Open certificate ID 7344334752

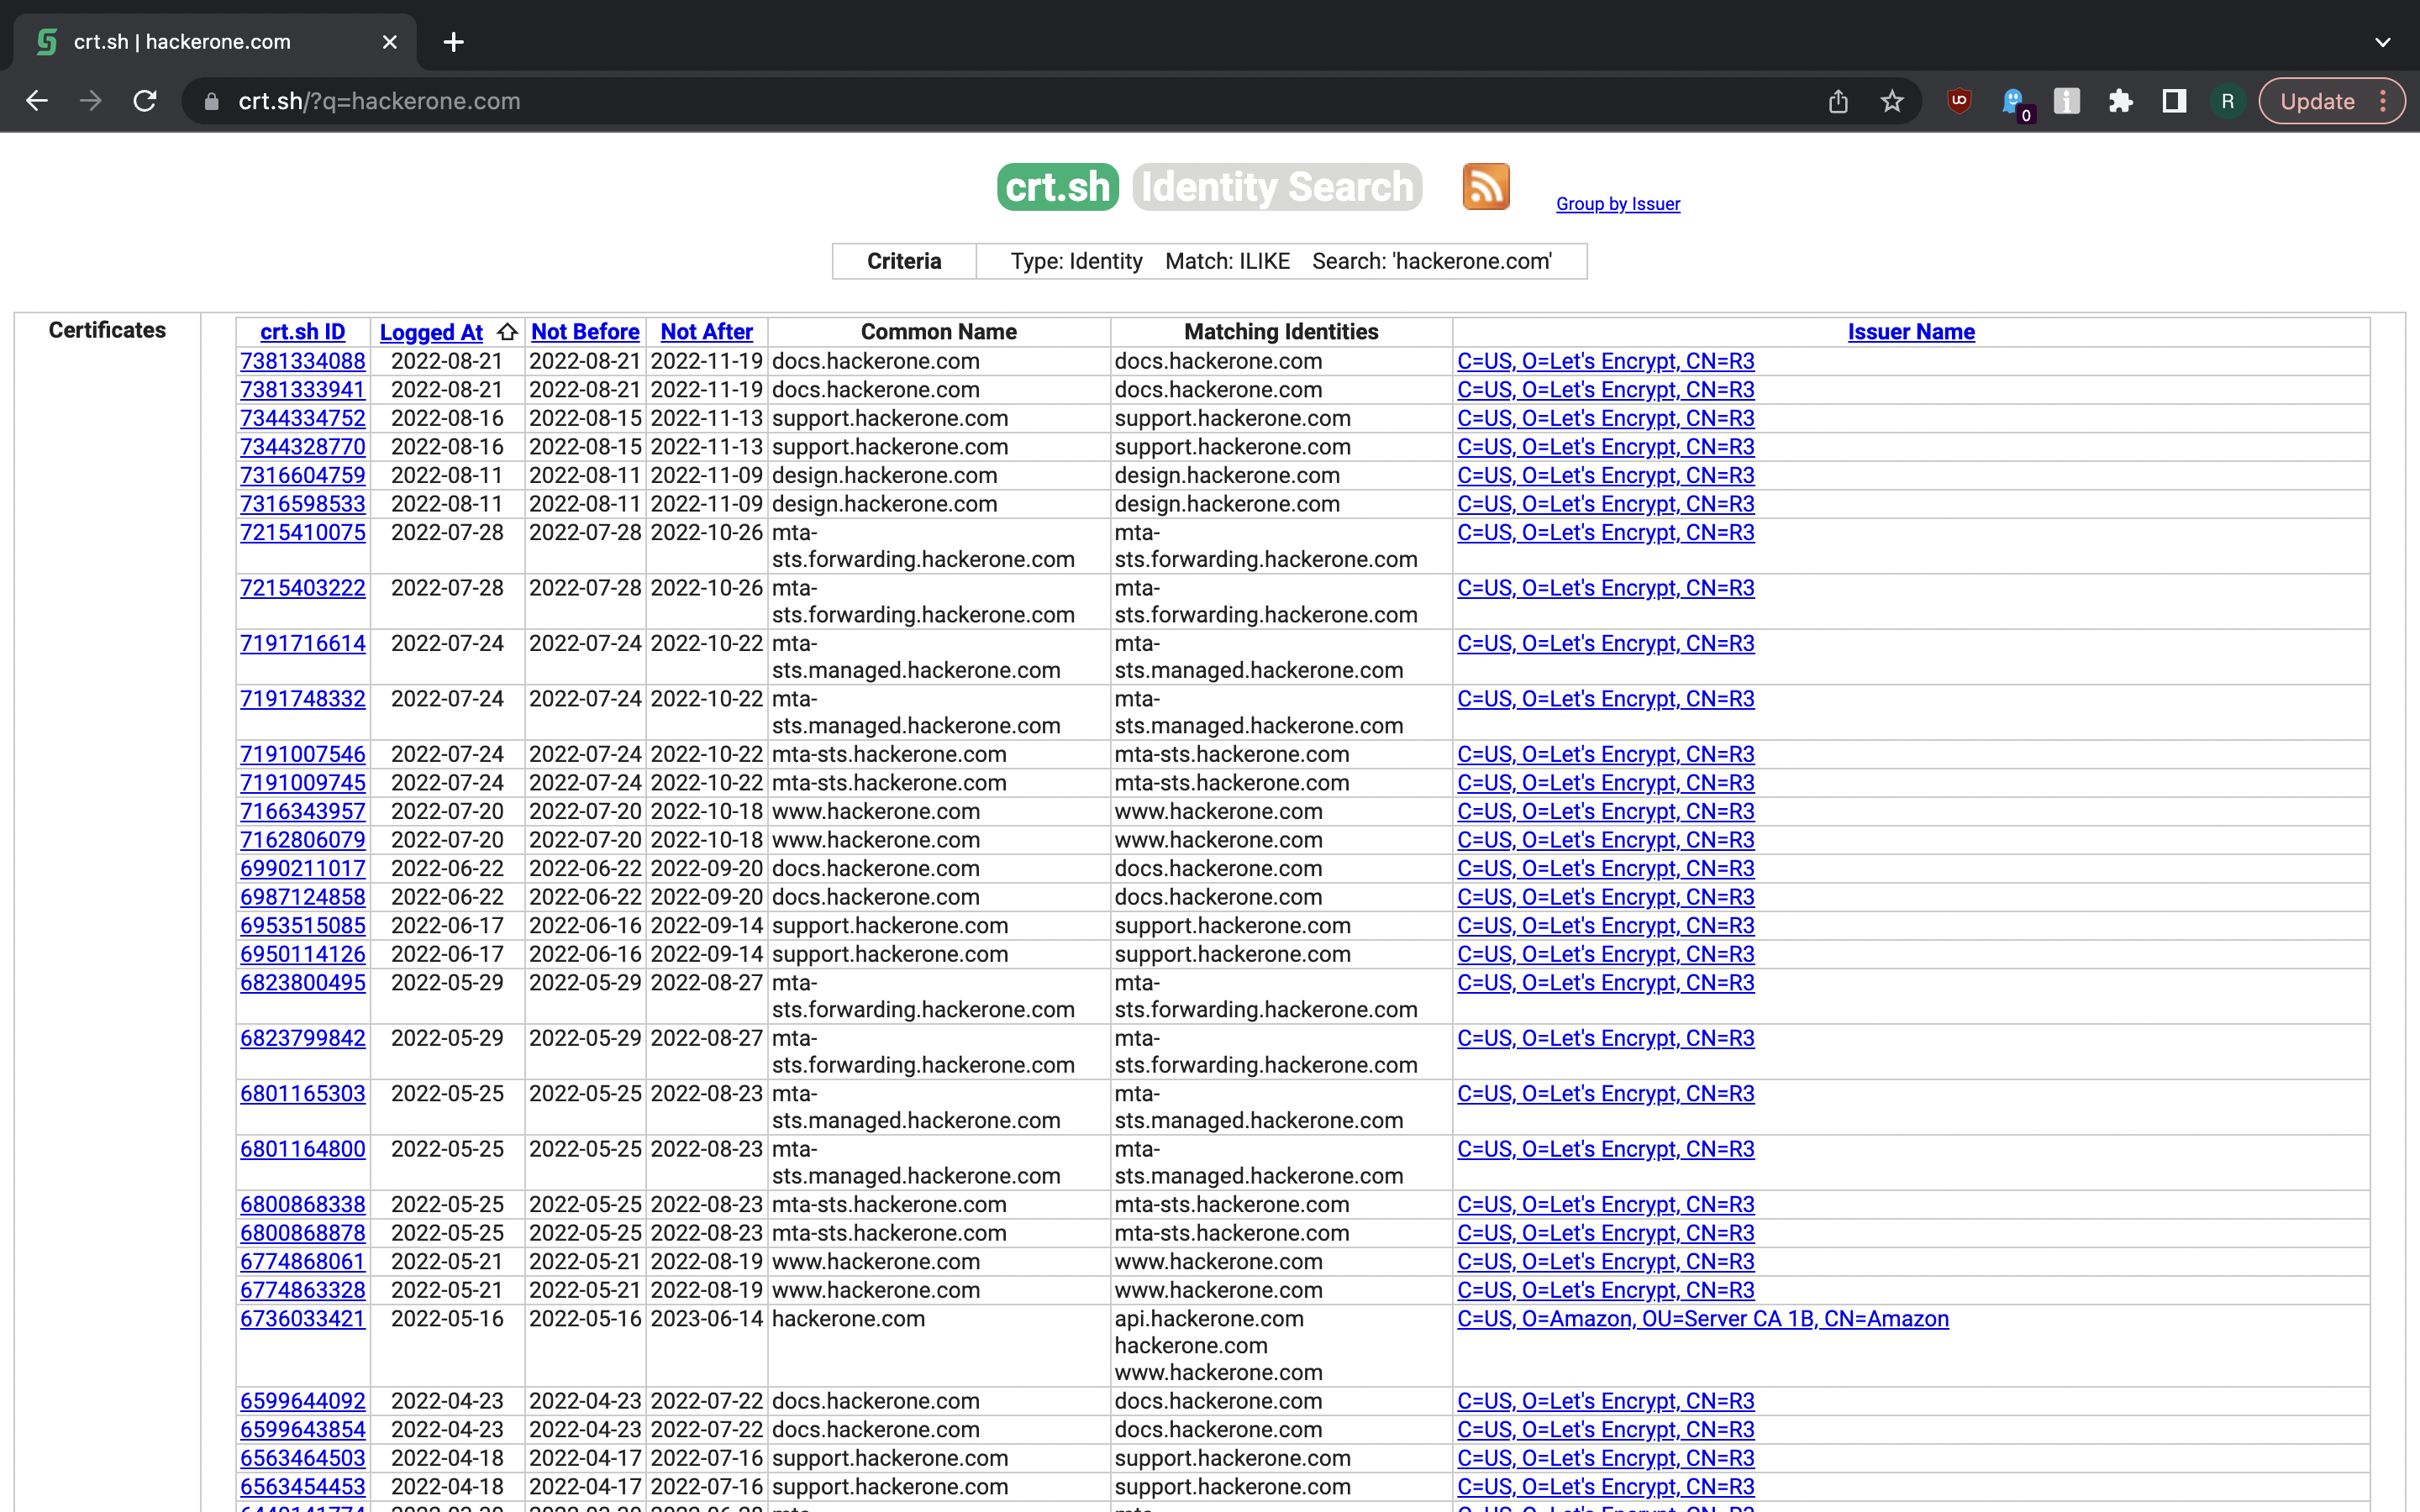[x=303, y=418]
